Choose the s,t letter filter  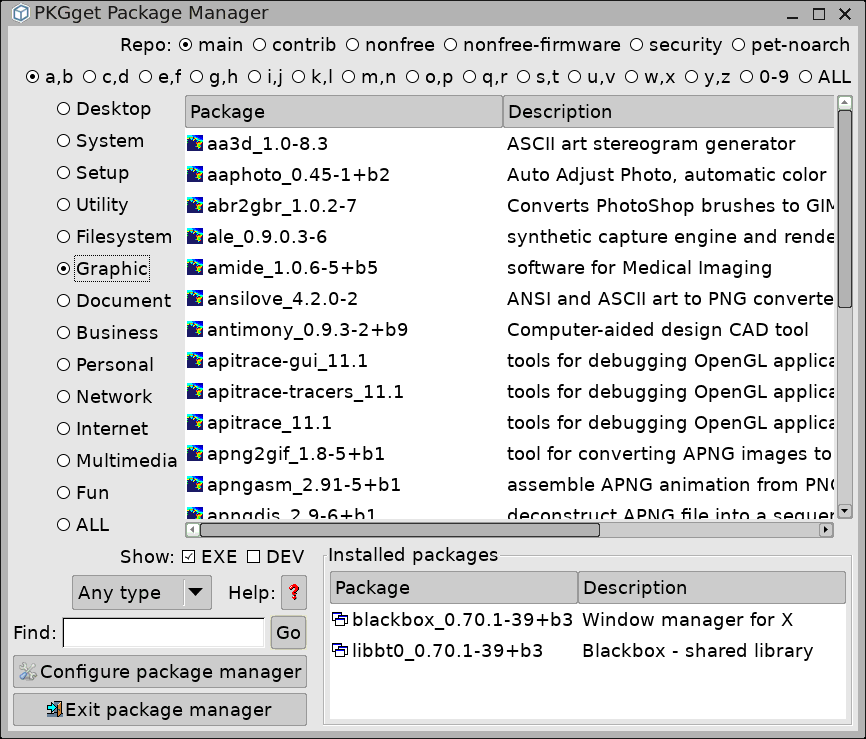coord(538,77)
